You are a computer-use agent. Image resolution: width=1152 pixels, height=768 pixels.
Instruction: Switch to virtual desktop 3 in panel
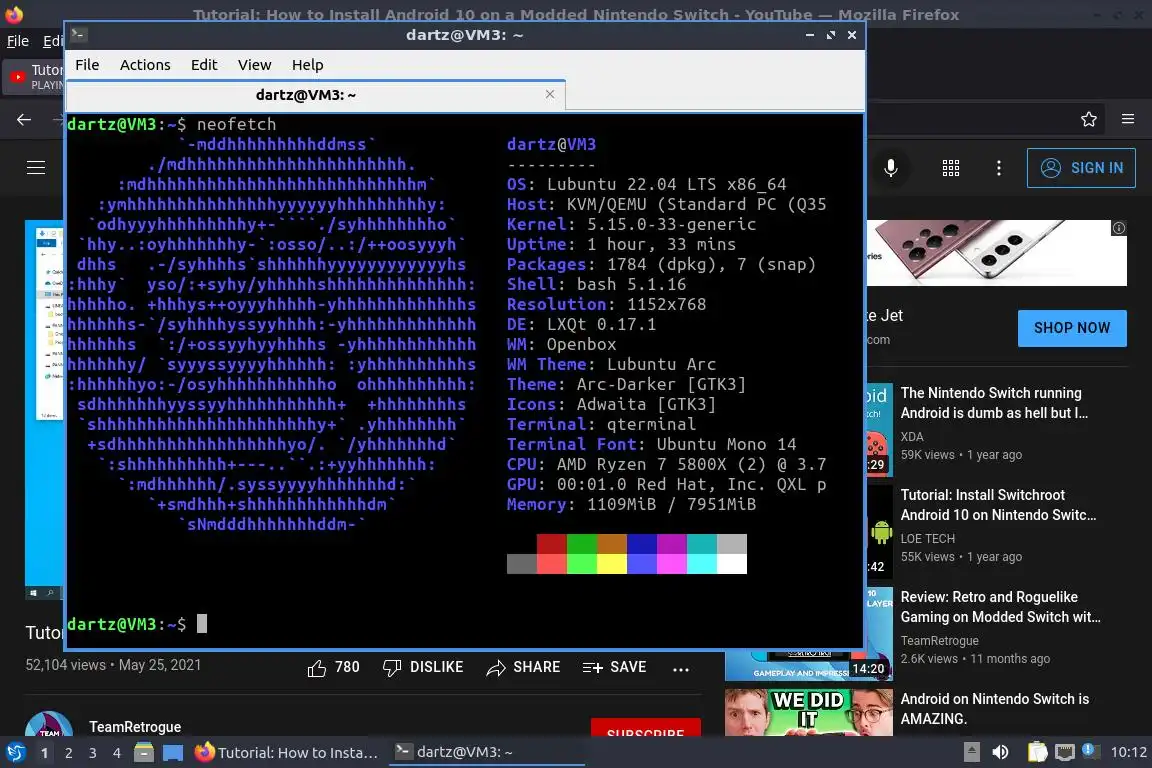[93, 753]
